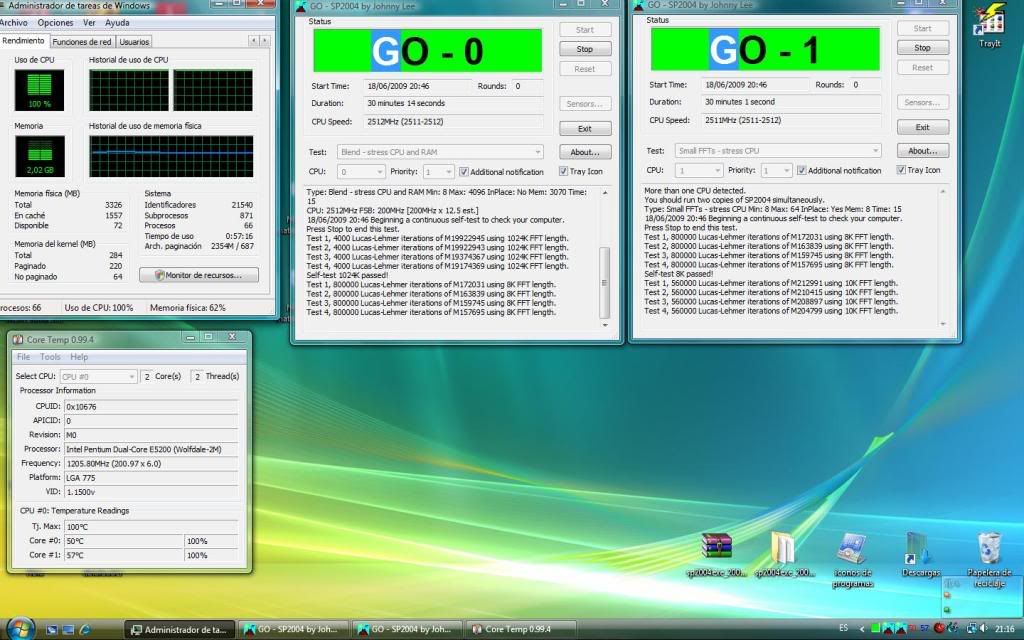This screenshot has width=1024, height=640.
Task: Open the Priority dropdown in GO - 0 window
Action: [x=438, y=172]
